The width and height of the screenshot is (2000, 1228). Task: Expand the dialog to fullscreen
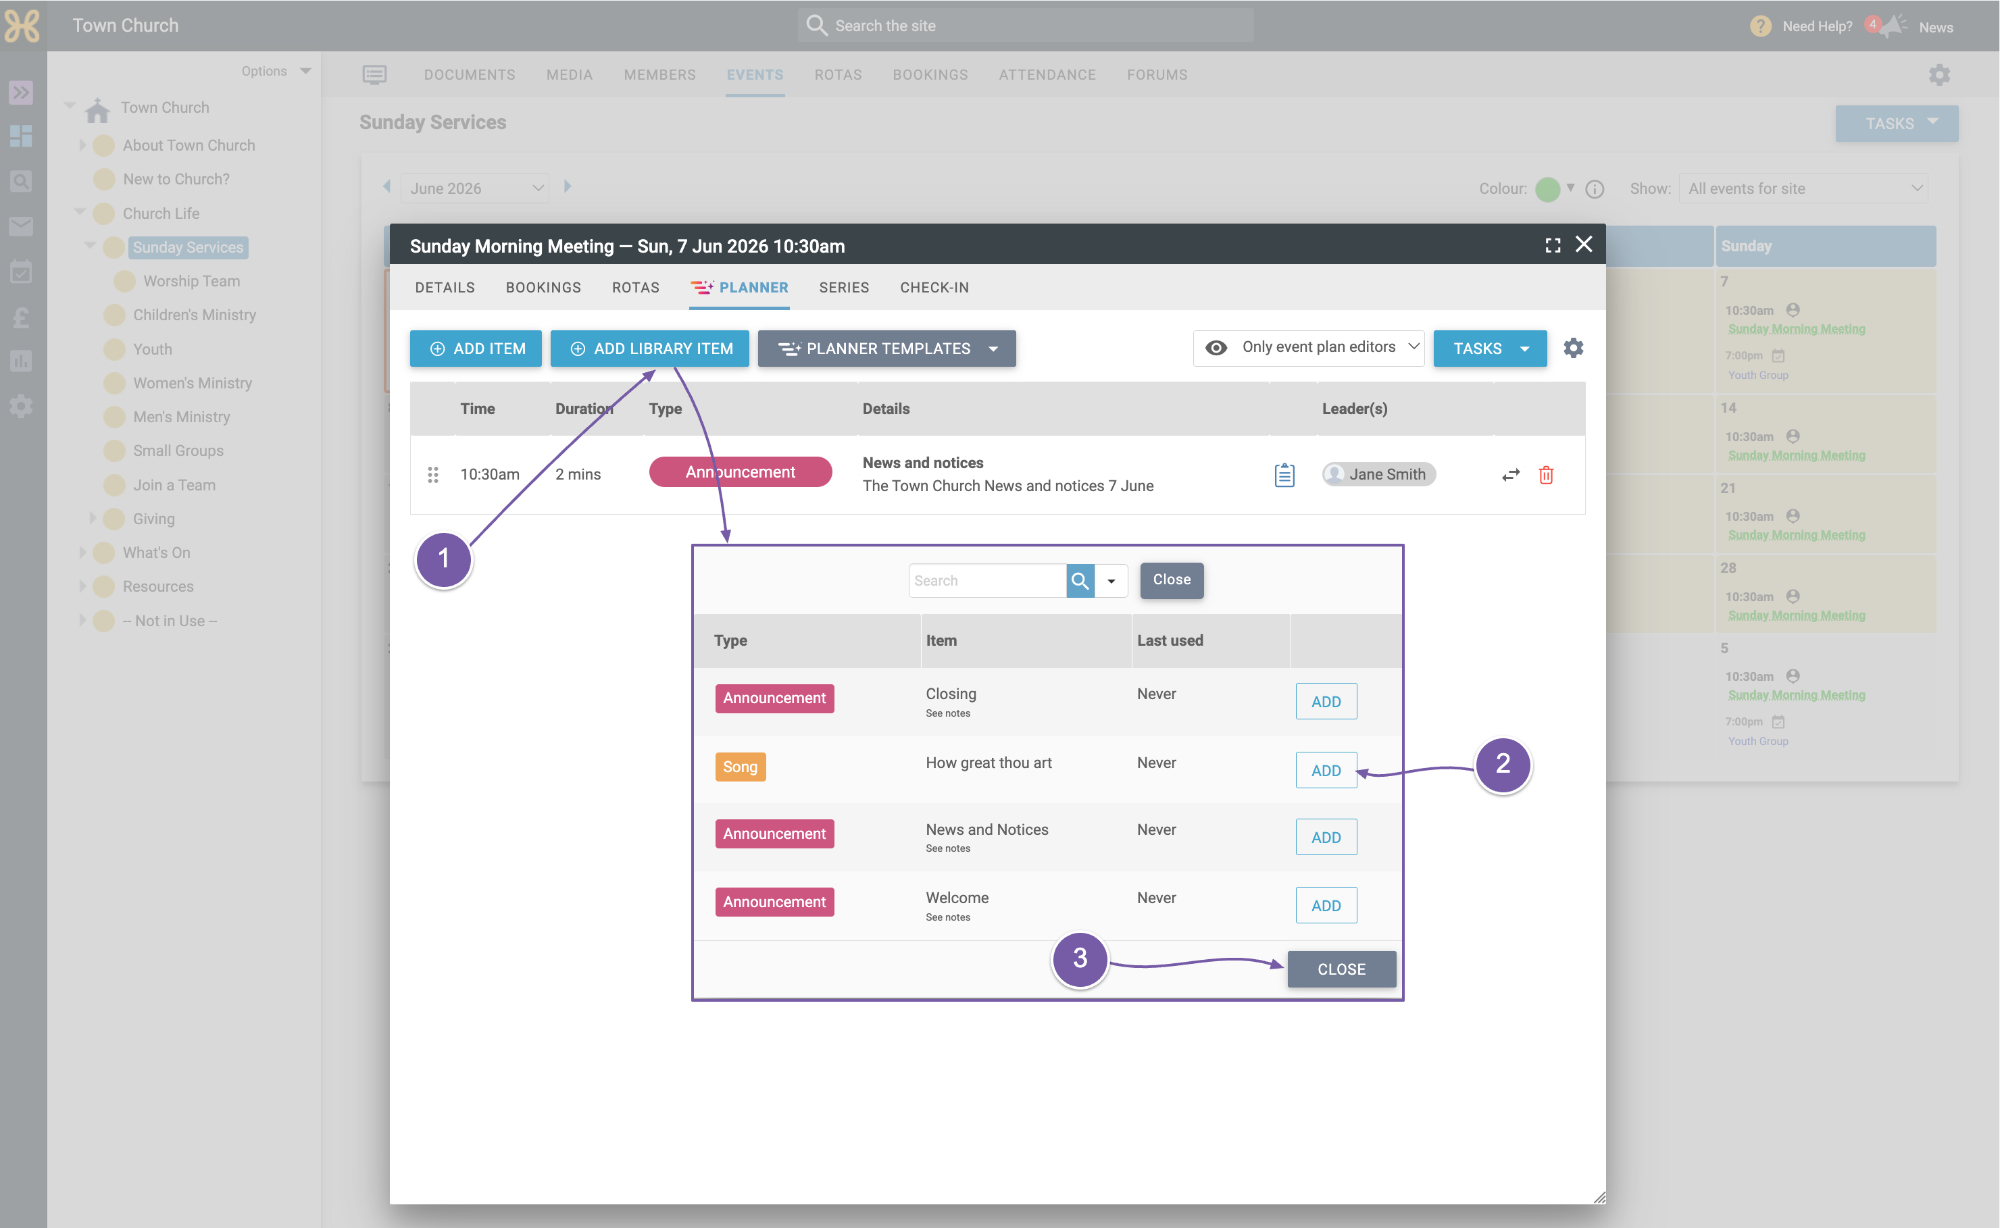pyautogui.click(x=1553, y=245)
